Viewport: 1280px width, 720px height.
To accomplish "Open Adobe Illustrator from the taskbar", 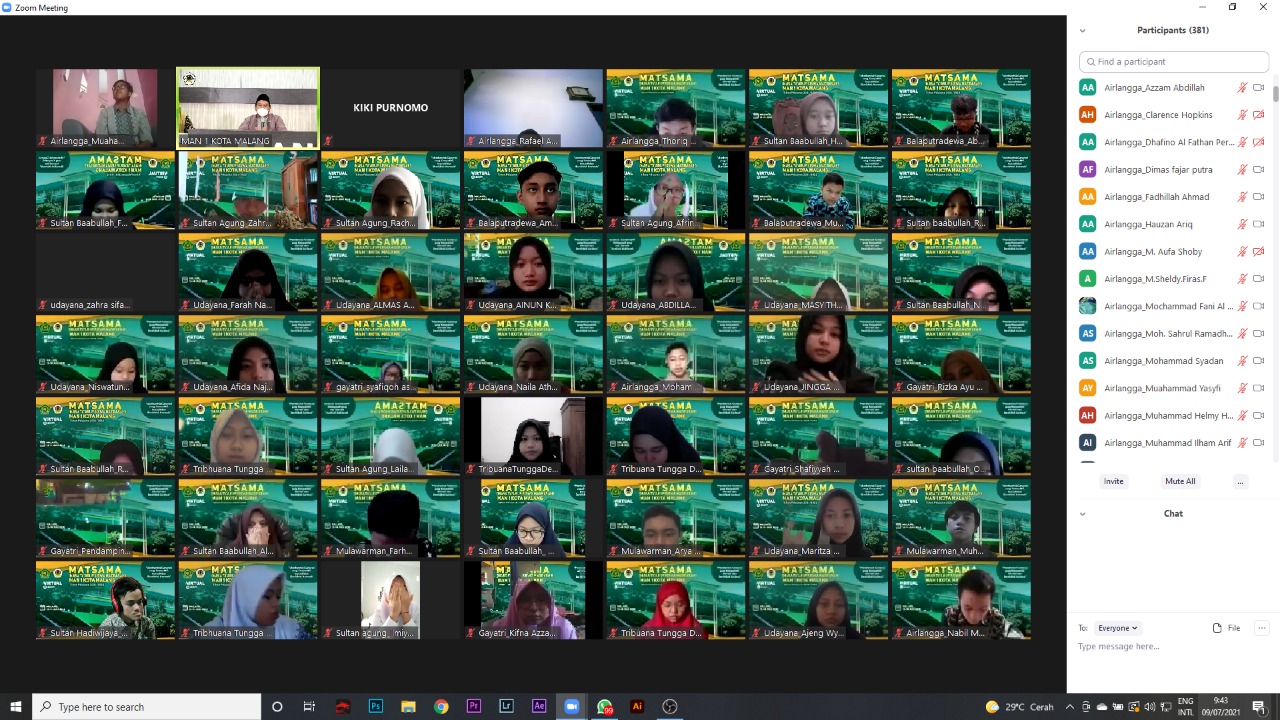I will 637,706.
